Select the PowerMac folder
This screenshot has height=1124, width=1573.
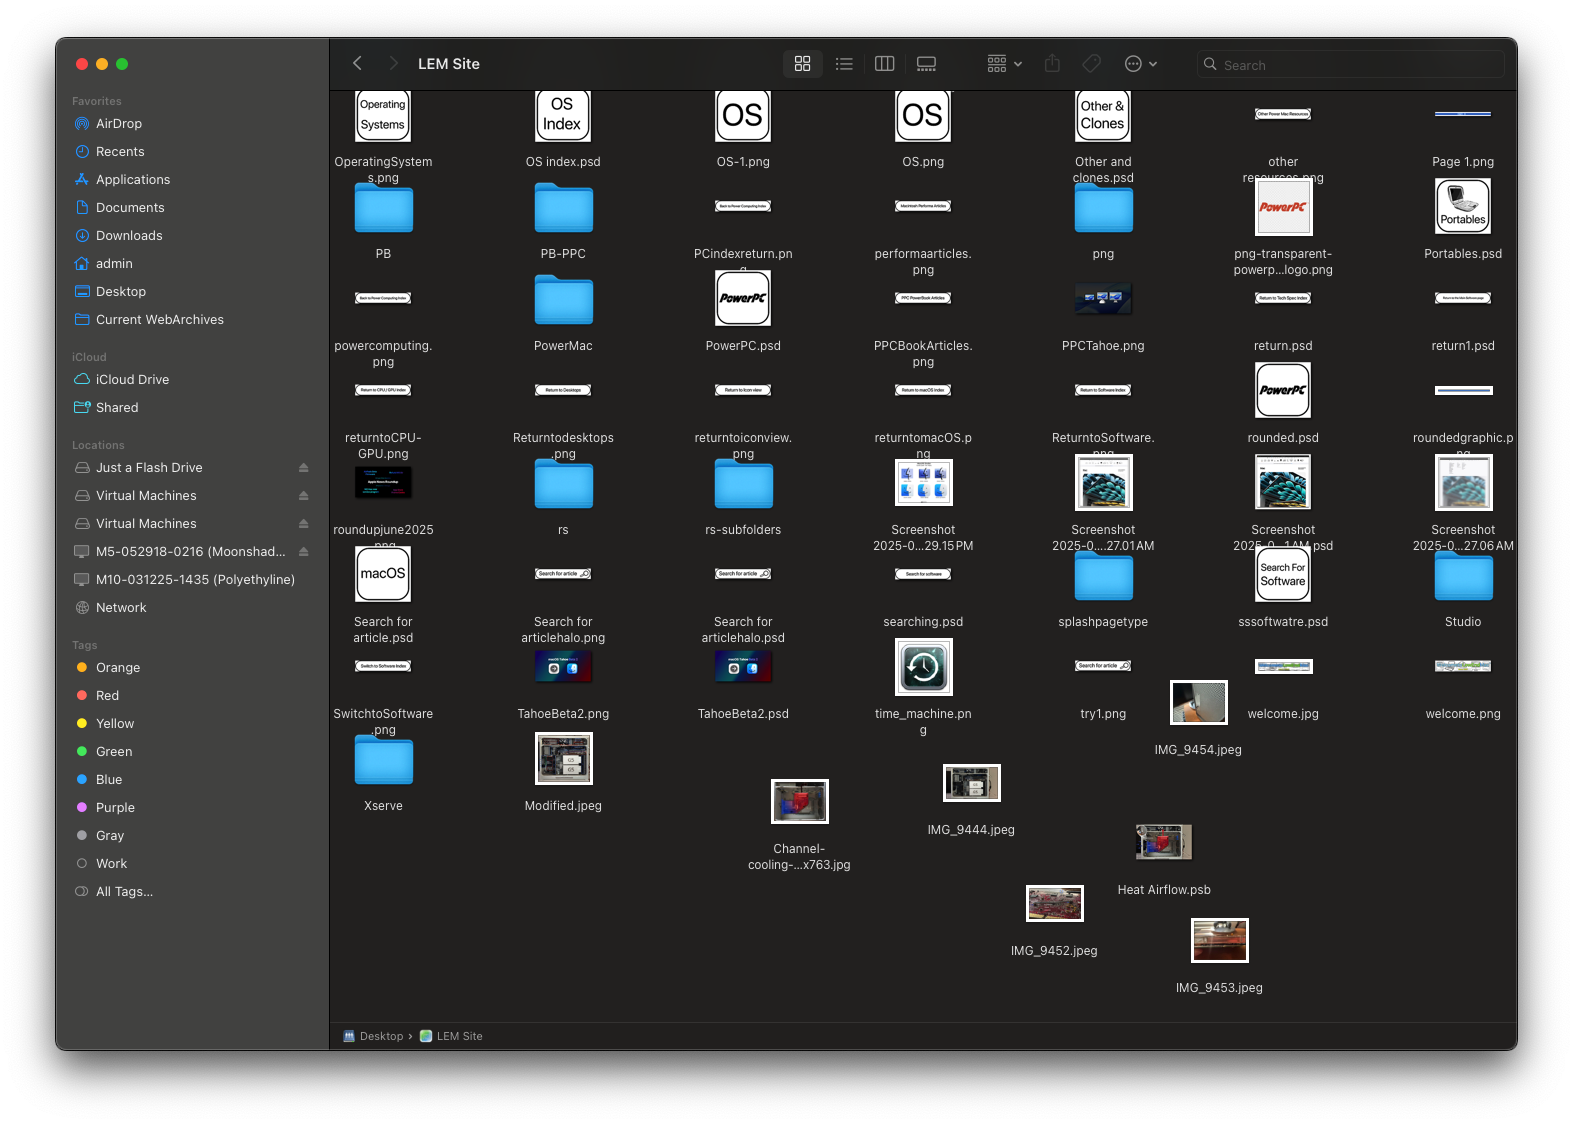click(563, 302)
